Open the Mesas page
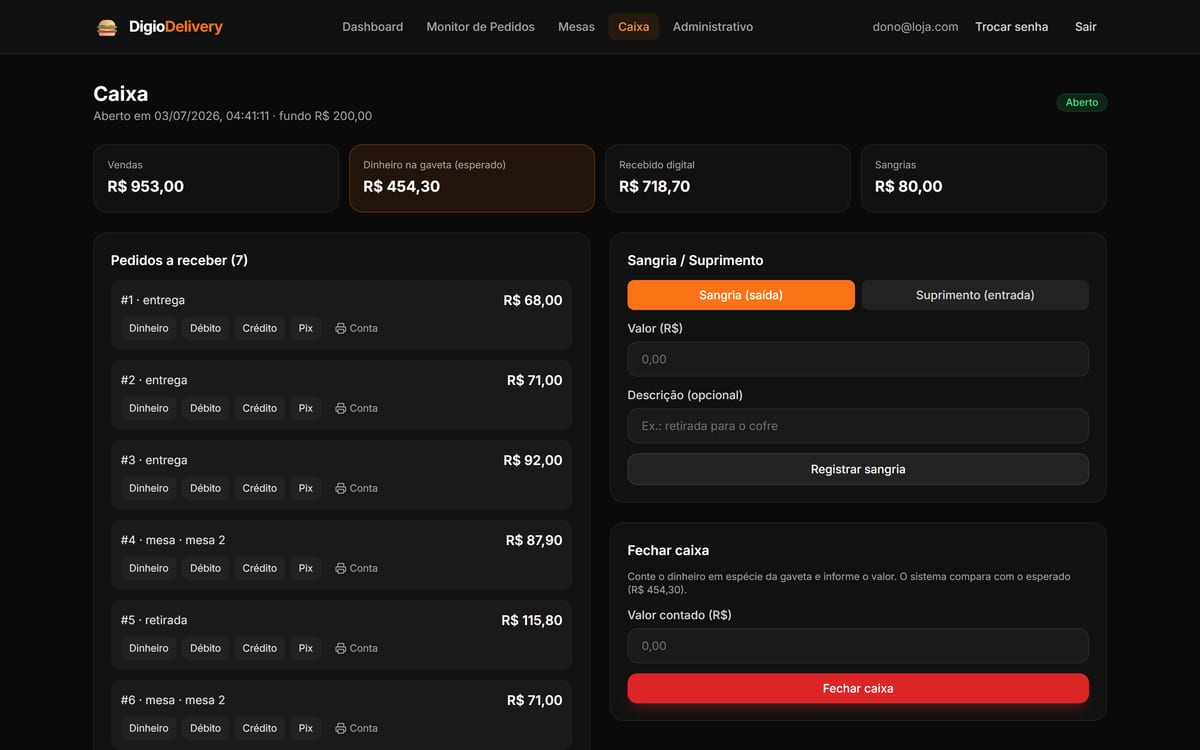This screenshot has height=750, width=1200. point(576,27)
